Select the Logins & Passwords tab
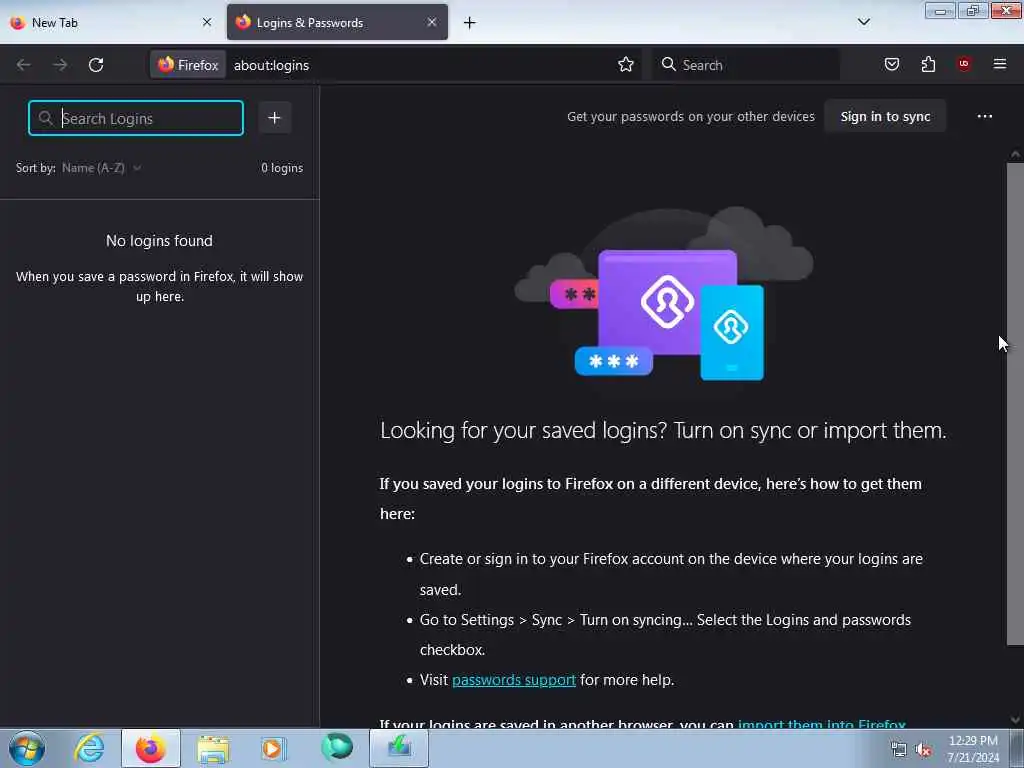 (x=337, y=22)
